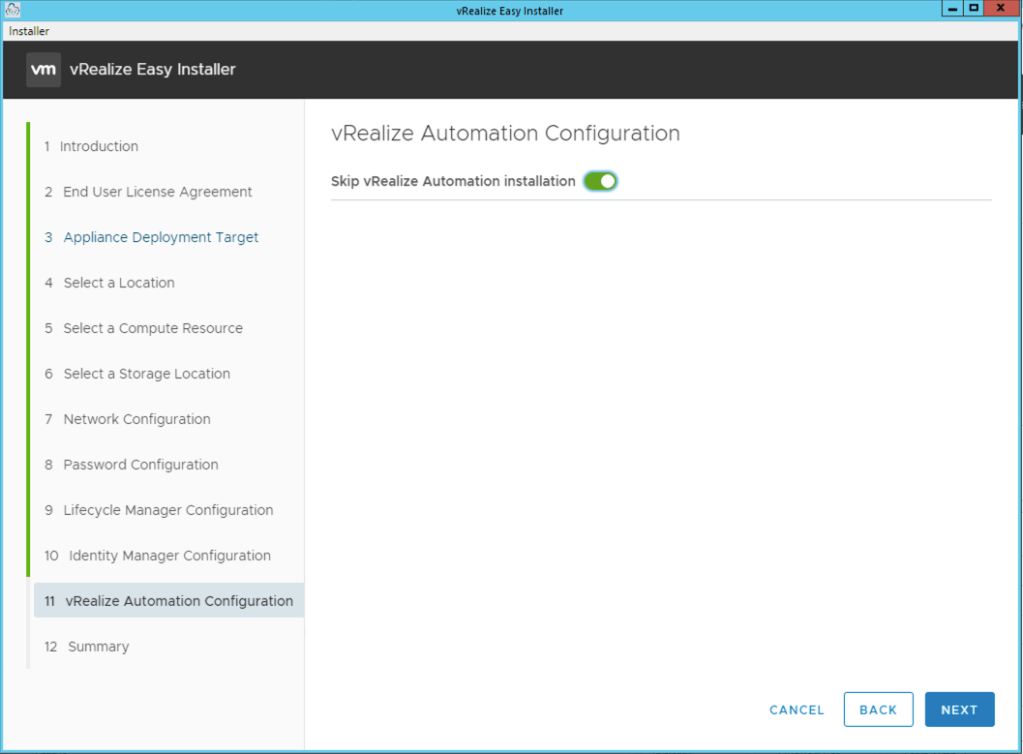This screenshot has width=1023, height=754.
Task: Click the installer app icon in title bar
Action: [13, 10]
